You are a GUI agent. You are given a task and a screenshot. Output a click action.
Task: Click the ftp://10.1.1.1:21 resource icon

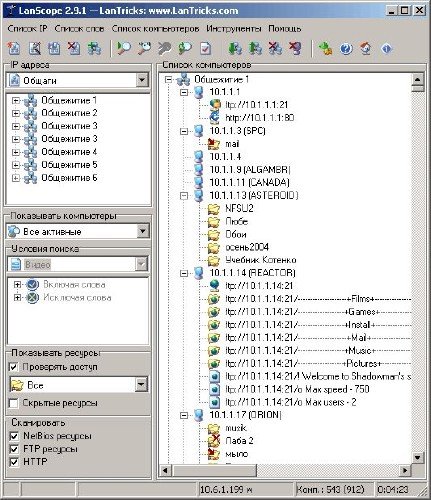215,105
